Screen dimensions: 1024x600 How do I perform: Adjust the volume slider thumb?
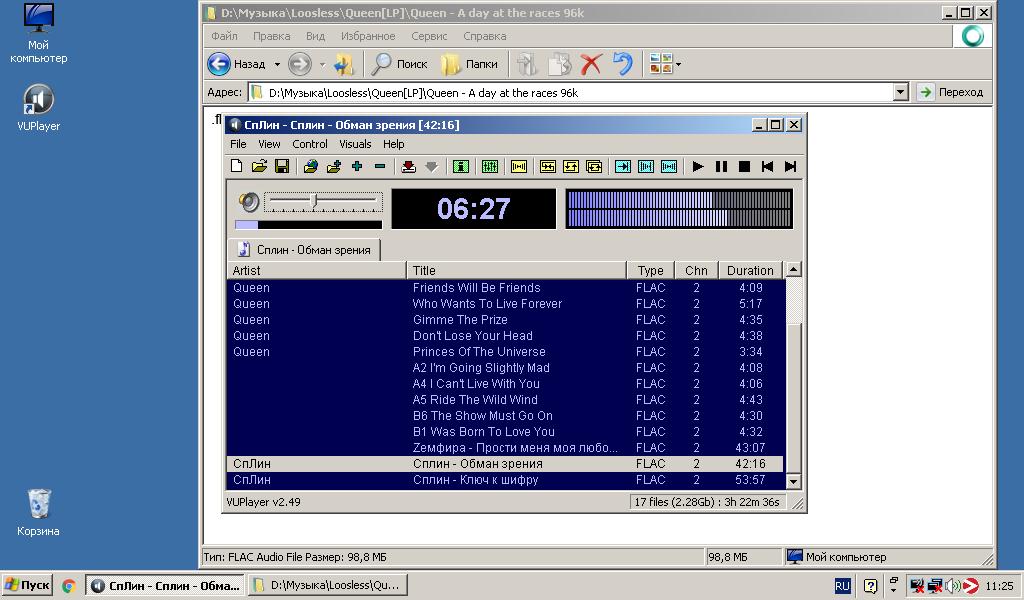tap(314, 201)
